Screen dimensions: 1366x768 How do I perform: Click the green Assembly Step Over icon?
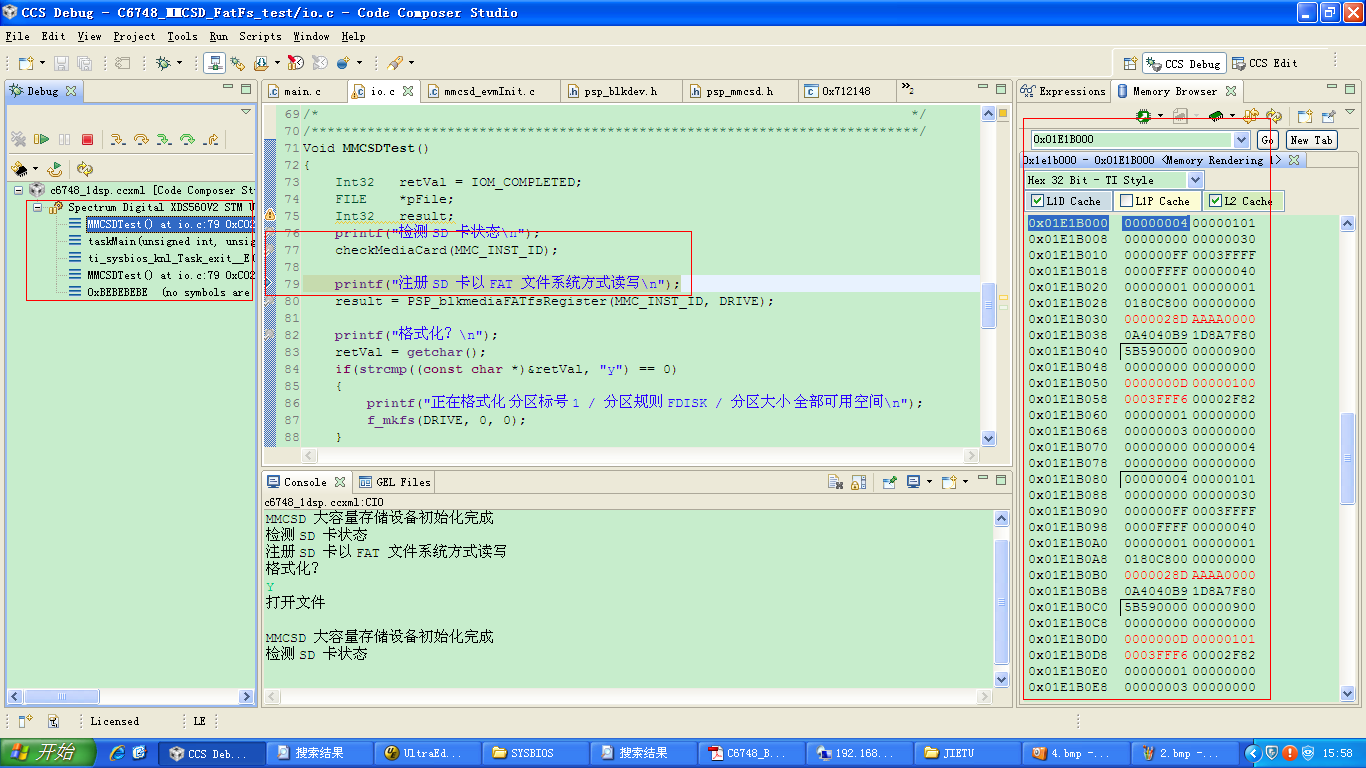point(187,139)
